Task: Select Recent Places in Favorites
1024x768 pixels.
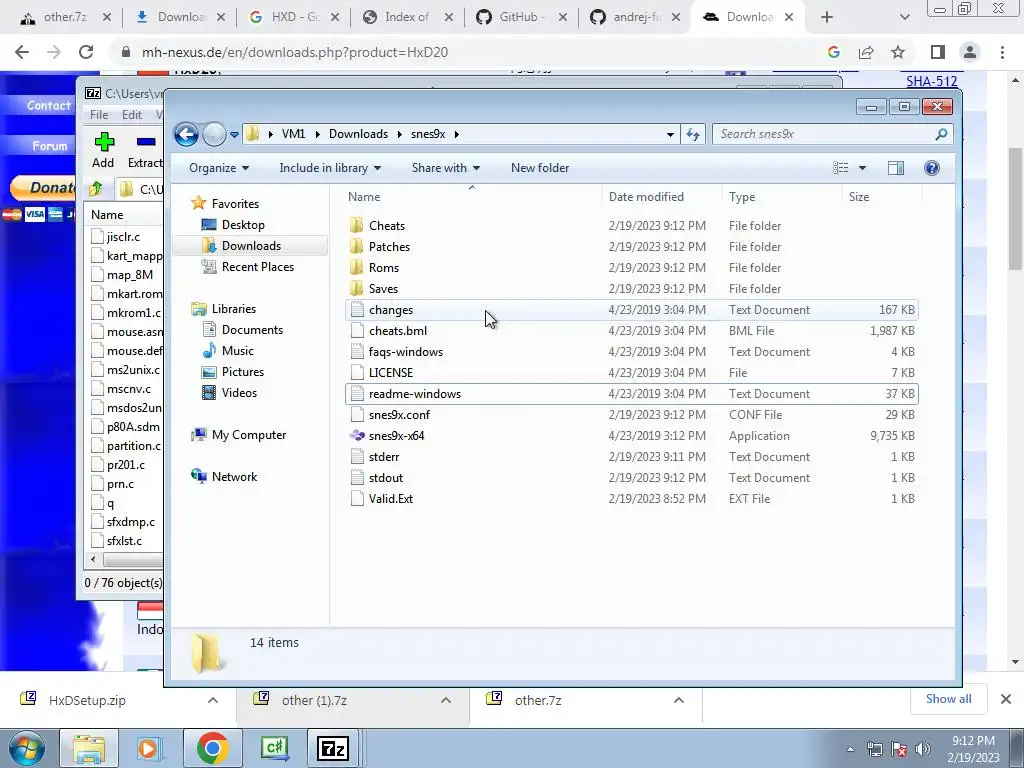Action: [257, 266]
